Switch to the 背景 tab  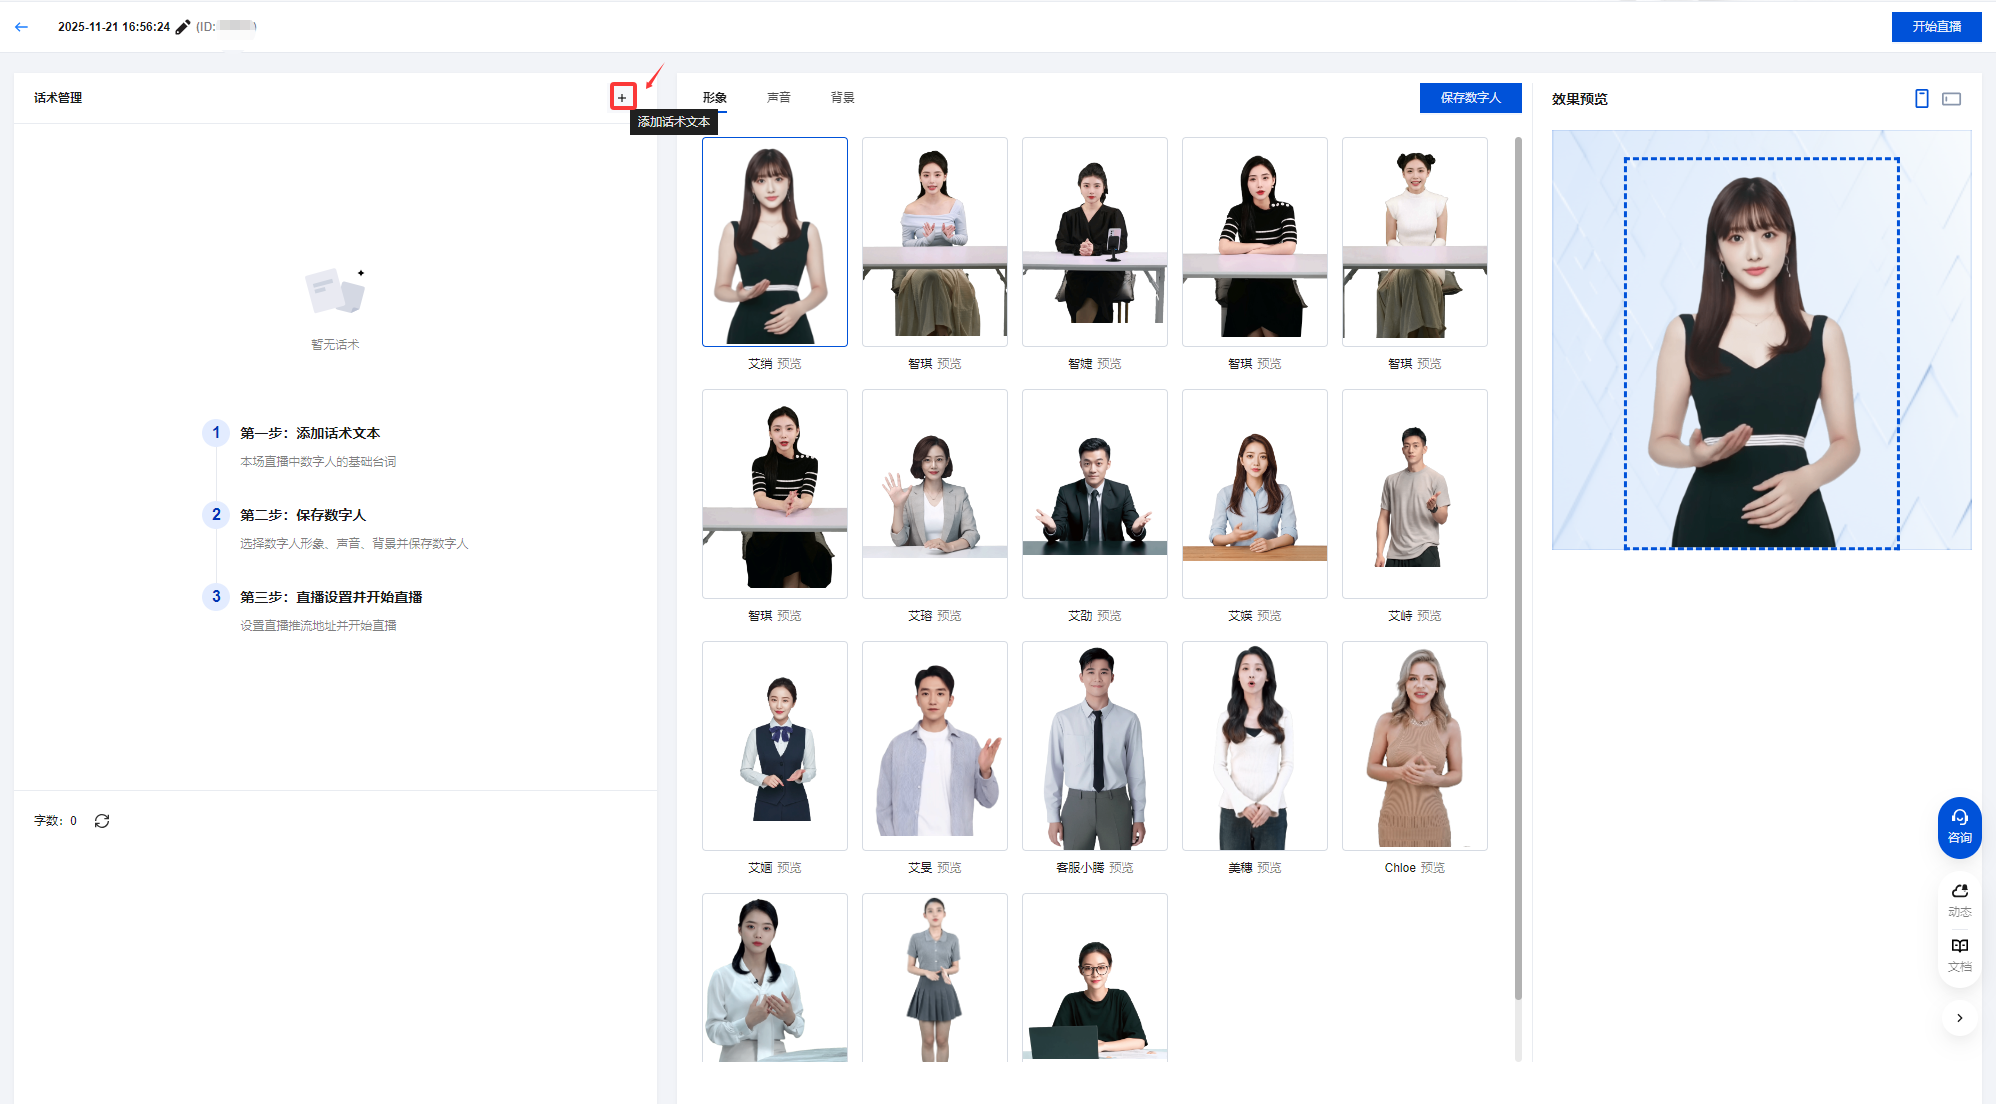tap(842, 97)
